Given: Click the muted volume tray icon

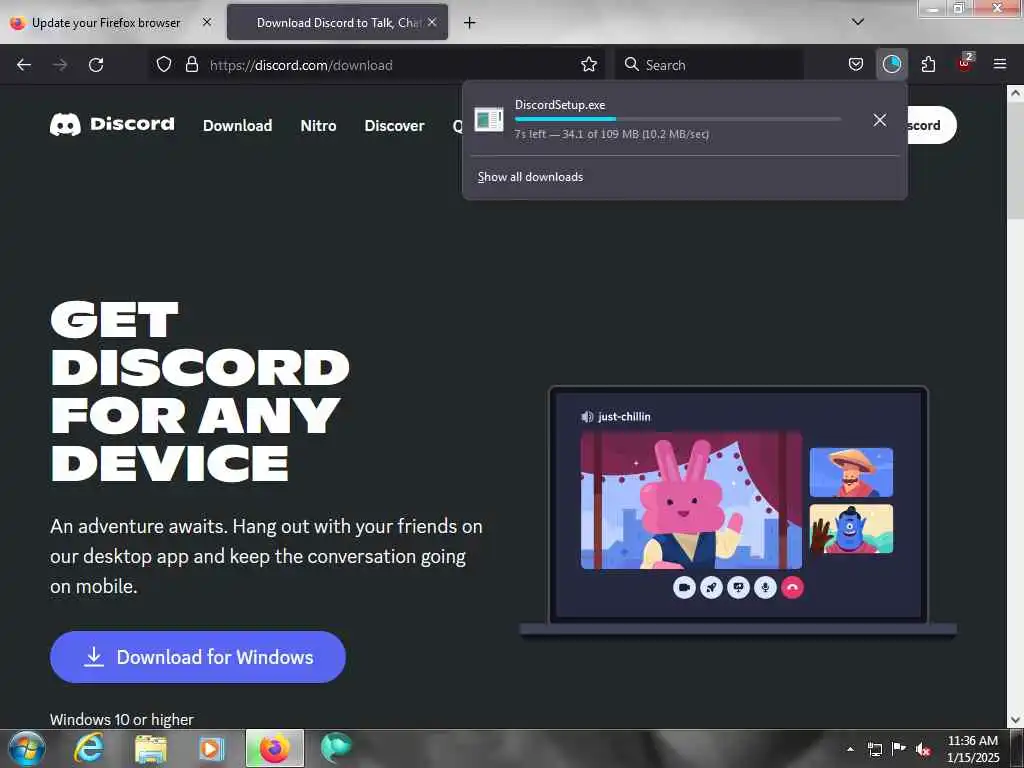Looking at the screenshot, I should tap(923, 749).
